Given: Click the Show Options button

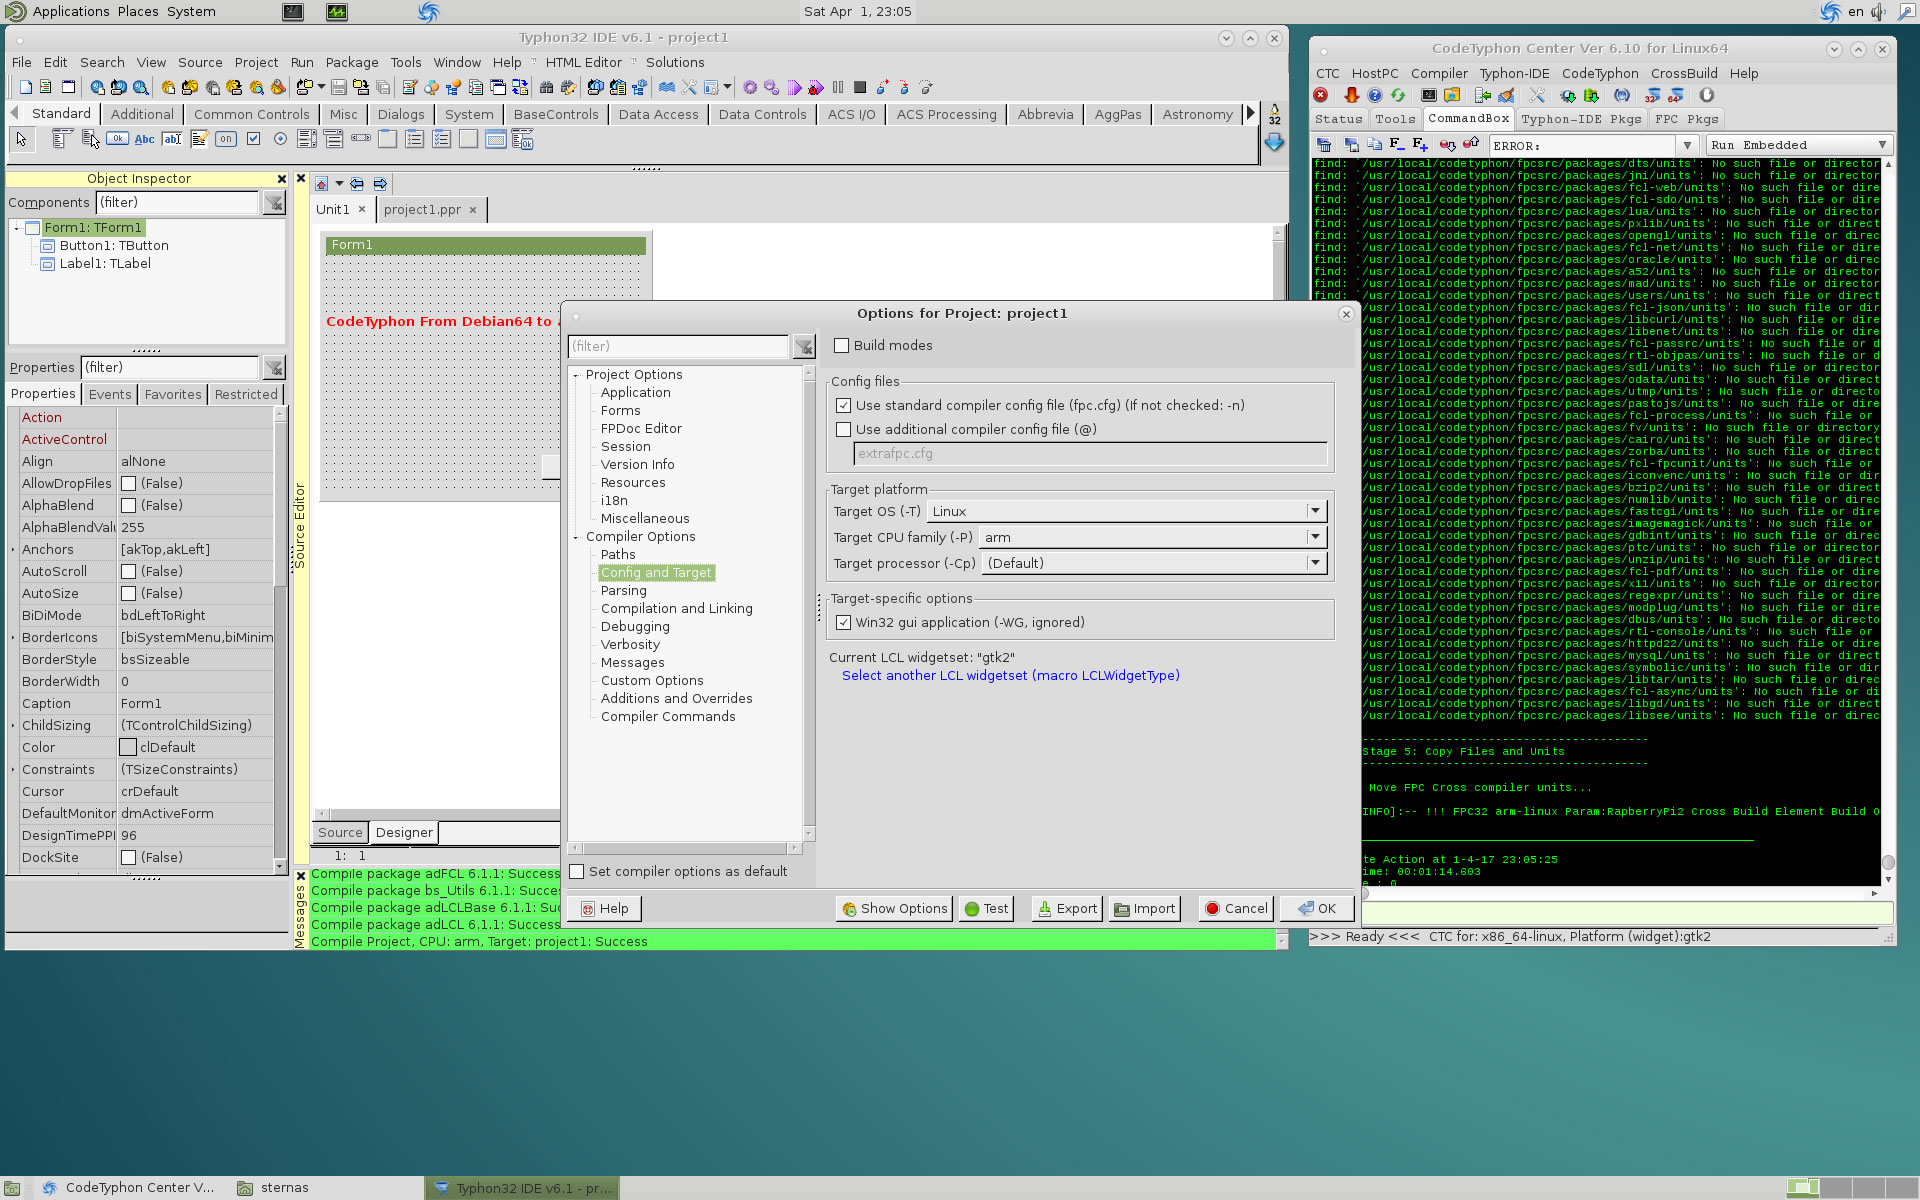Looking at the screenshot, I should [x=895, y=908].
